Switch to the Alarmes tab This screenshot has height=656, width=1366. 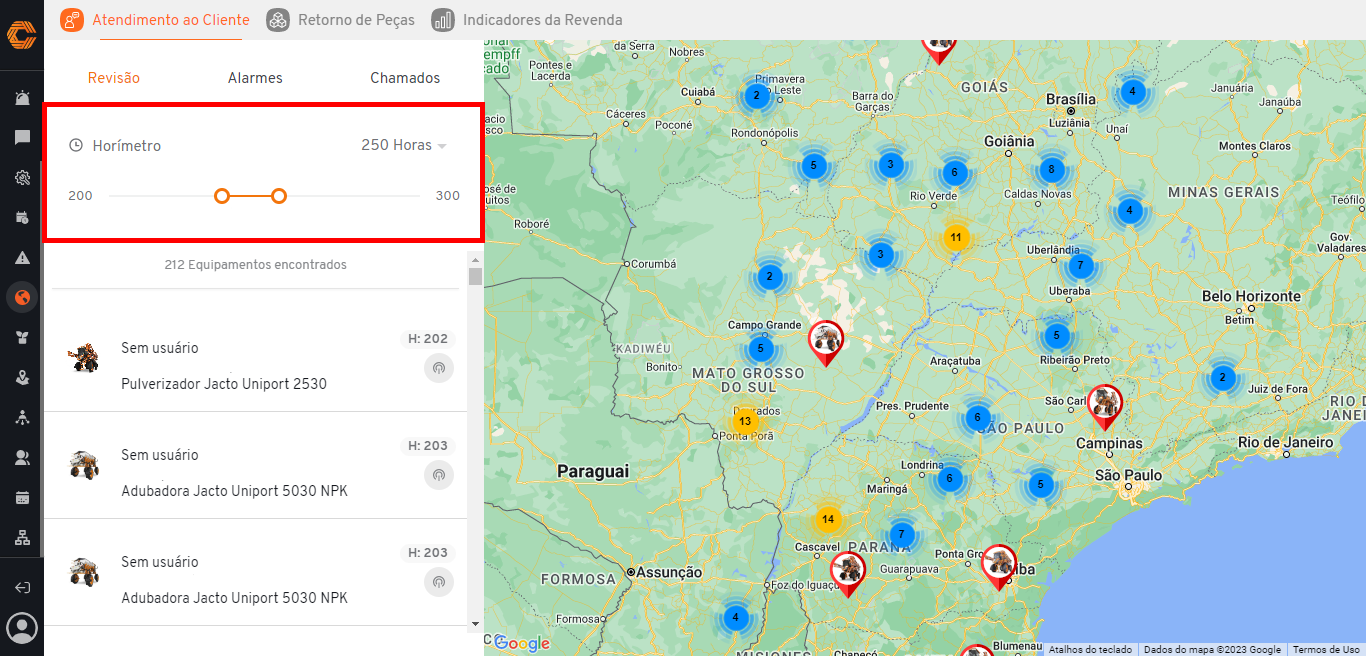(255, 78)
